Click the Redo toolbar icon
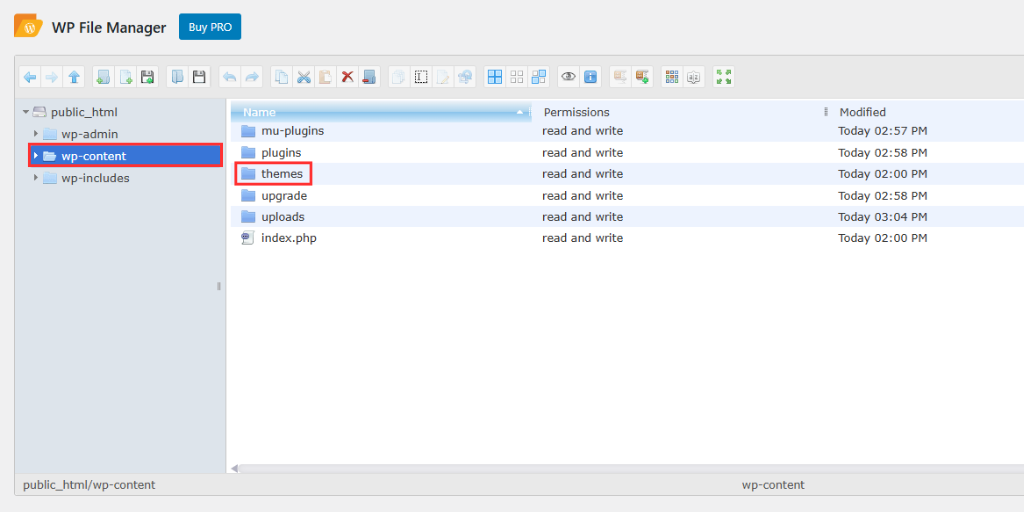This screenshot has width=1024, height=512. pyautogui.click(x=251, y=77)
